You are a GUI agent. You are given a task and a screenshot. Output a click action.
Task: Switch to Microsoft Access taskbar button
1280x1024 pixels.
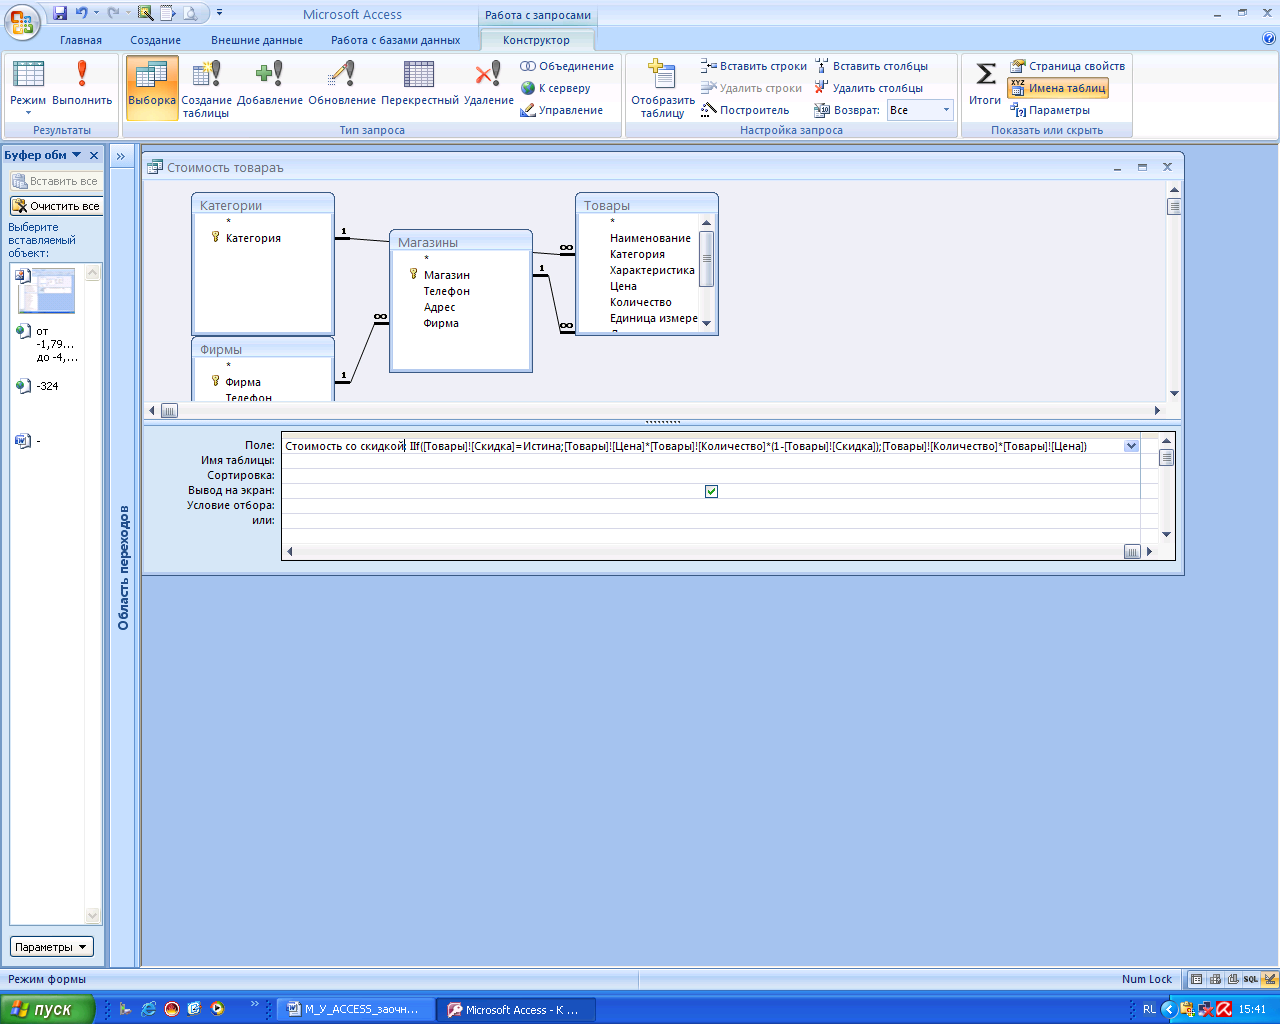coord(518,1009)
